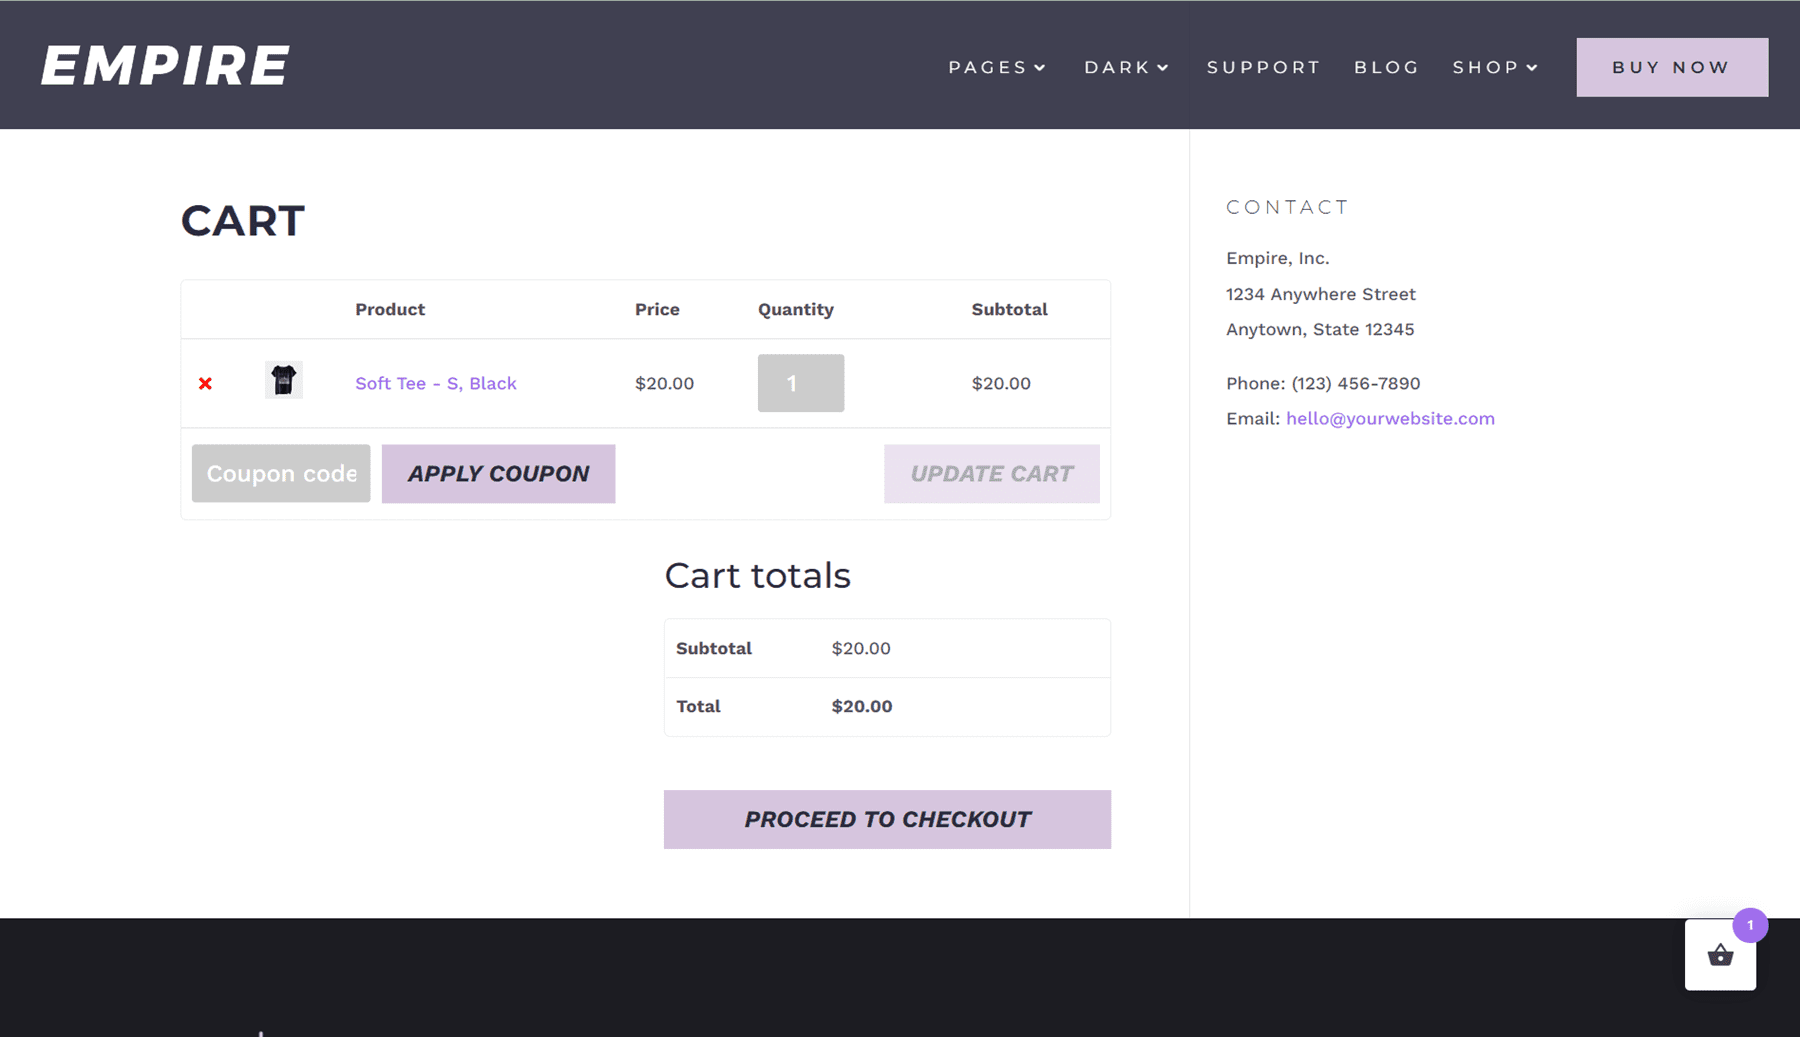
Task: Select the quantity input box
Action: [800, 383]
